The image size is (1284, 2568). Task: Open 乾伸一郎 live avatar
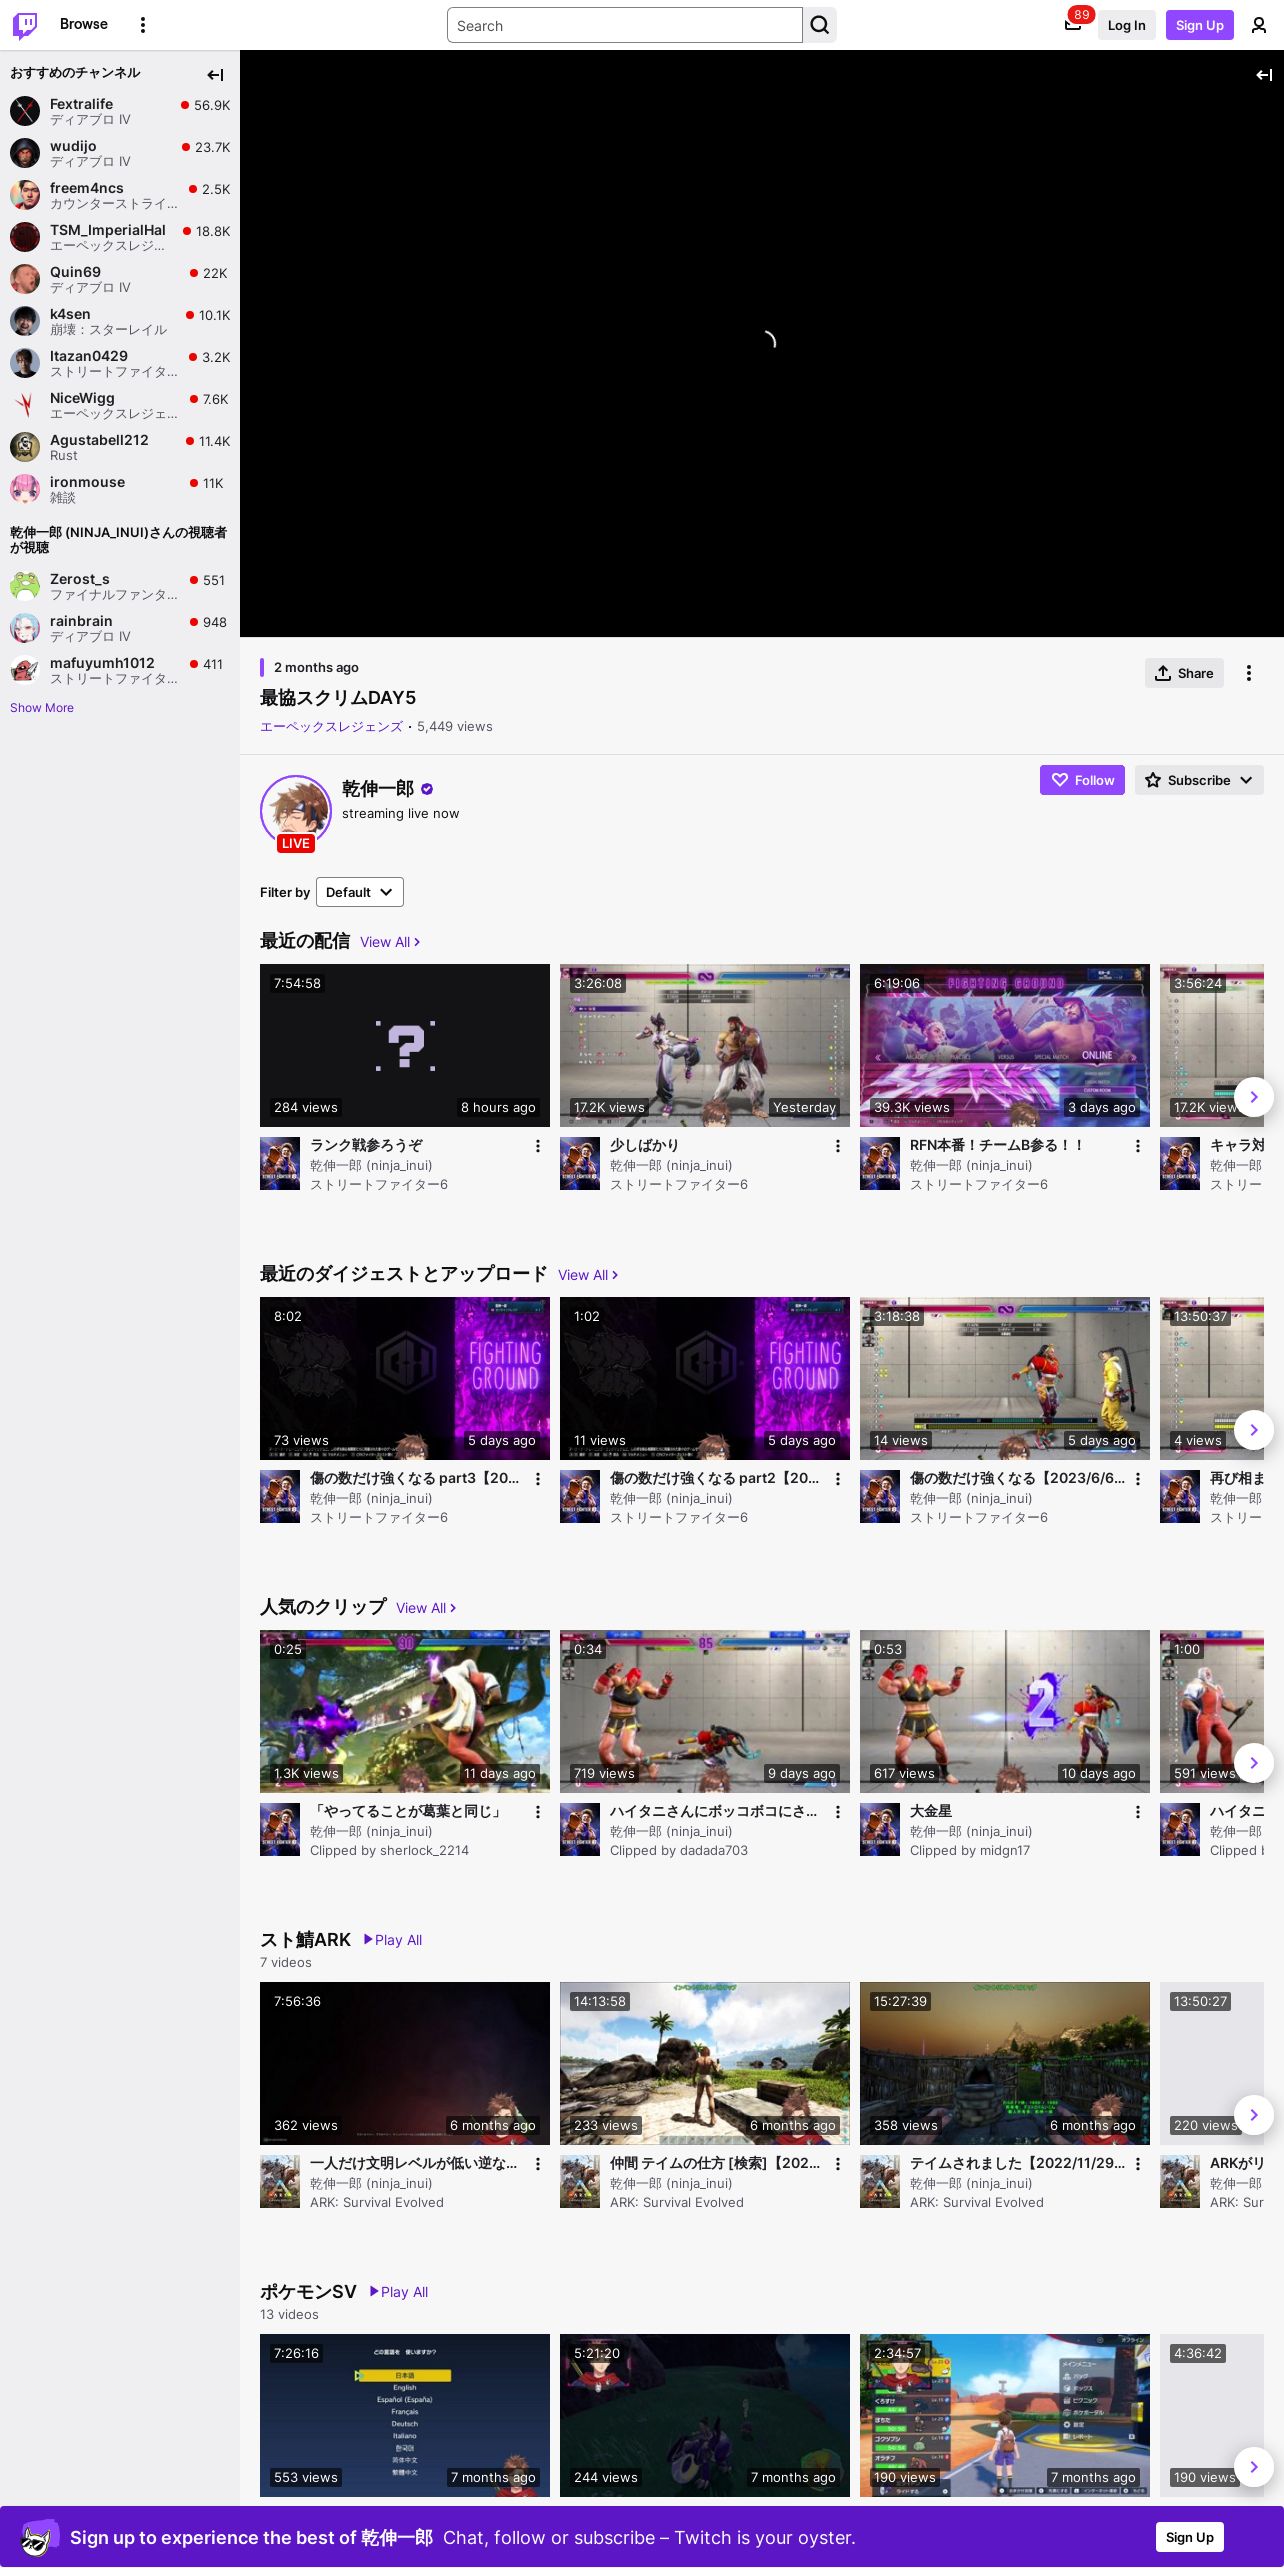296,811
